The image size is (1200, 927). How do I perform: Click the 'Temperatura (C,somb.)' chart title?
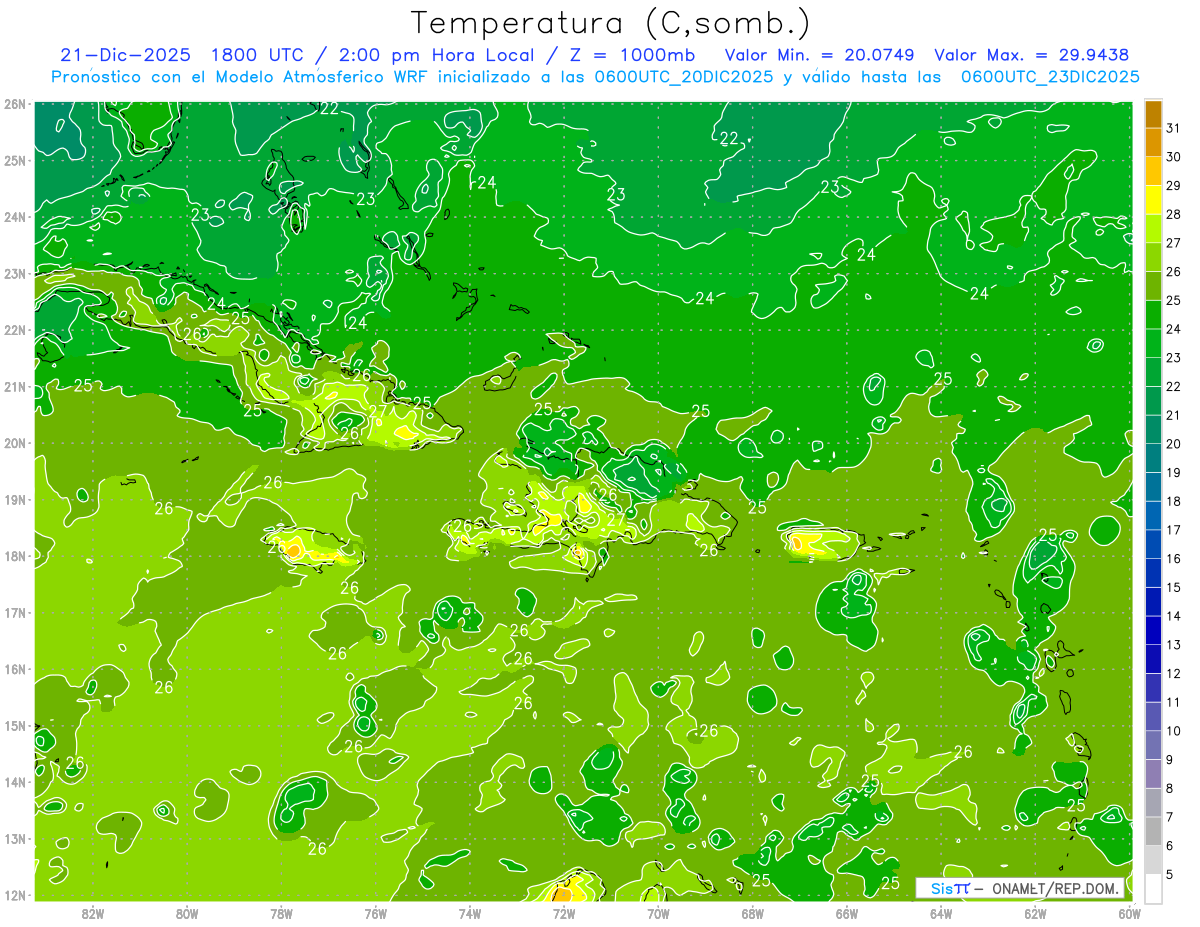point(611,24)
